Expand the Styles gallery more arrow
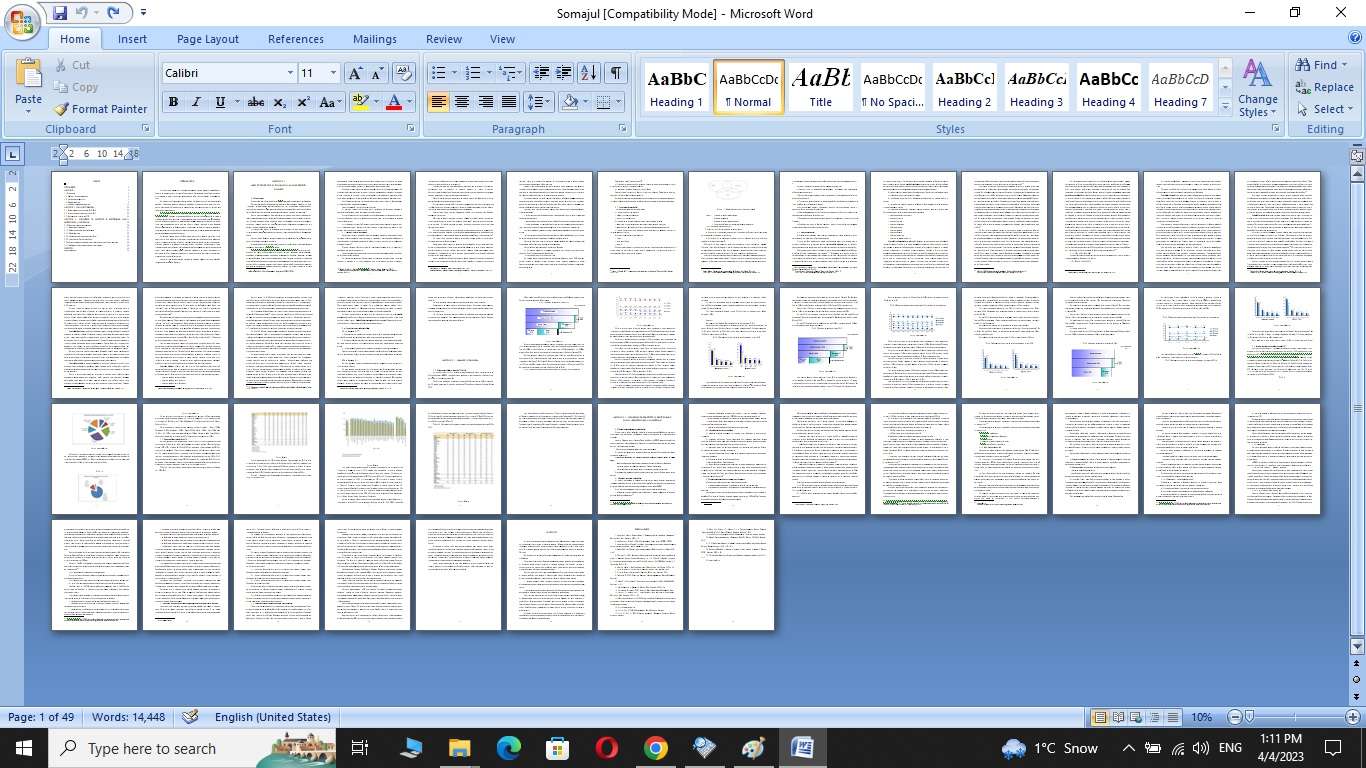 click(x=1225, y=106)
